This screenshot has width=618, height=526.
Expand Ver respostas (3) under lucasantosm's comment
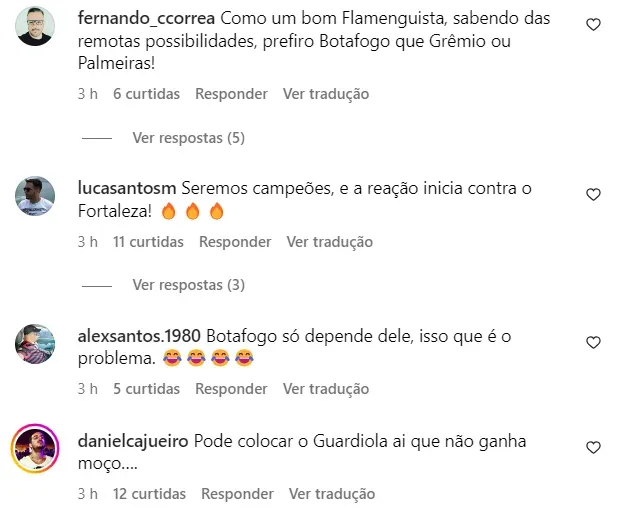tap(188, 285)
